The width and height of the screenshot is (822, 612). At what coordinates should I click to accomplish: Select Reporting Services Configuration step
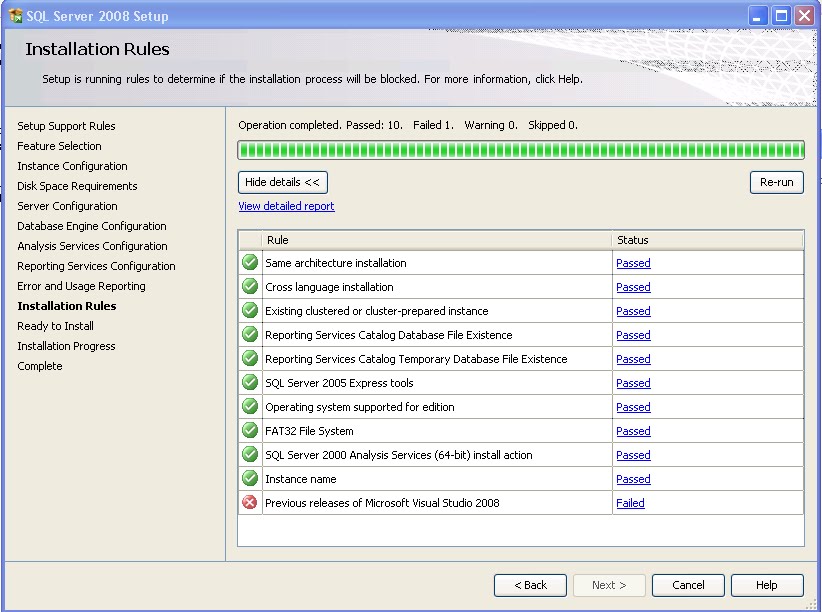(x=96, y=266)
